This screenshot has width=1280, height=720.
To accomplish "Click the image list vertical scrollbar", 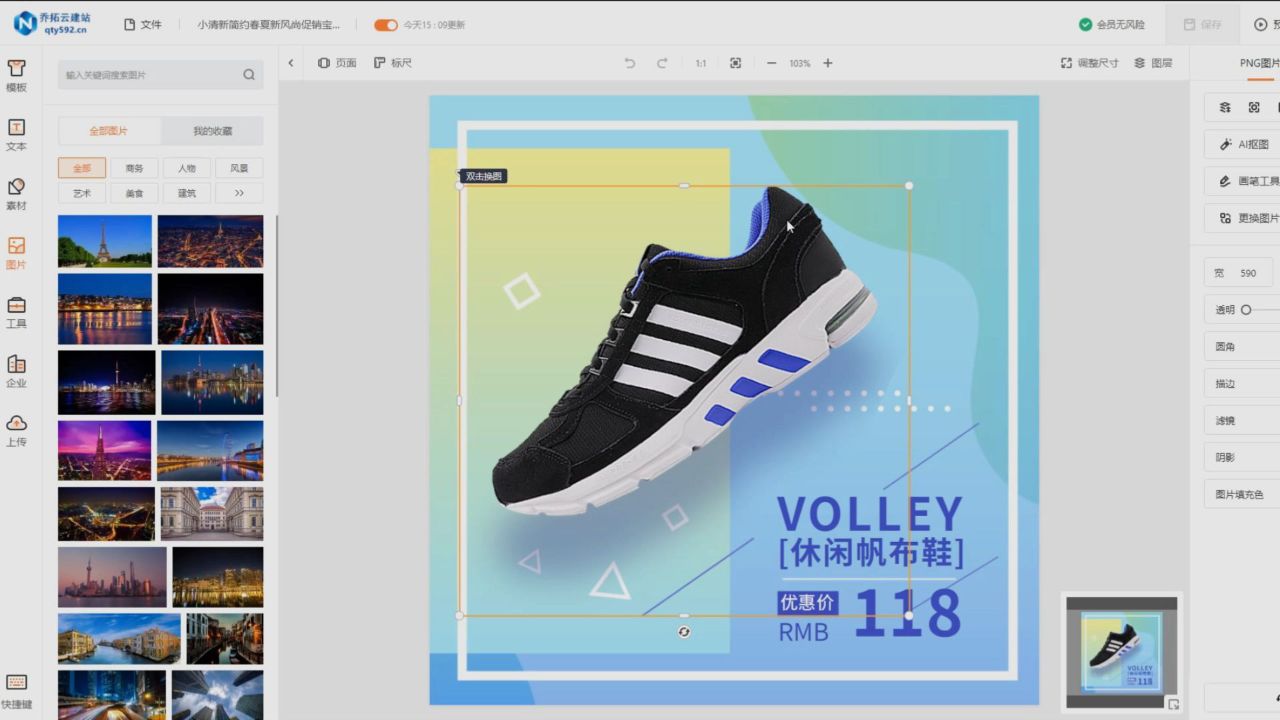I will 277,305.
